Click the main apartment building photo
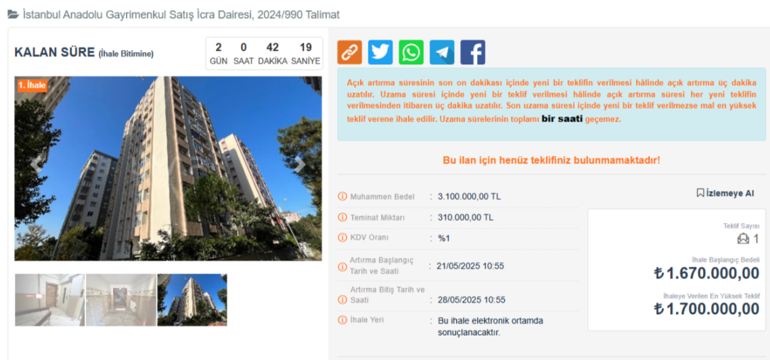Screen dimensions: 770x360 pos(168,168)
